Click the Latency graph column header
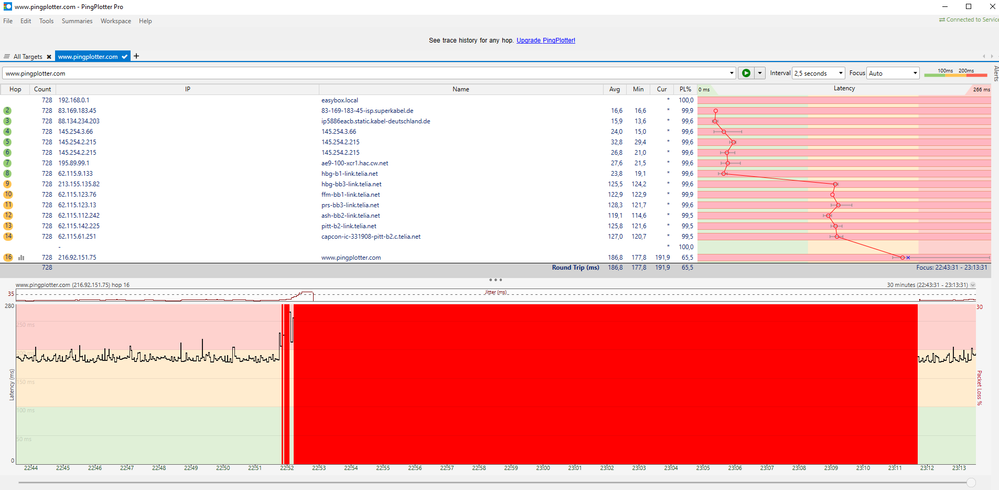The image size is (999, 490). coord(844,89)
